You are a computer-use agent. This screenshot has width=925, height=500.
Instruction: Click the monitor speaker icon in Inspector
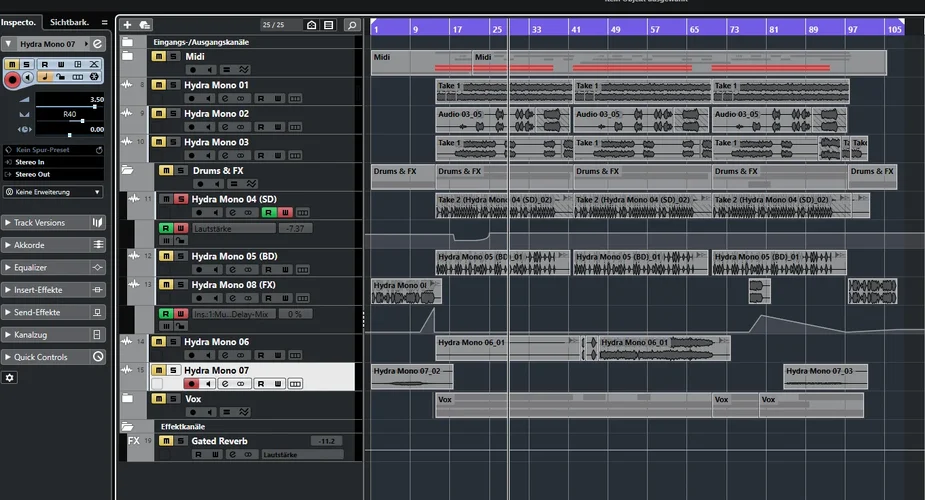coord(29,77)
